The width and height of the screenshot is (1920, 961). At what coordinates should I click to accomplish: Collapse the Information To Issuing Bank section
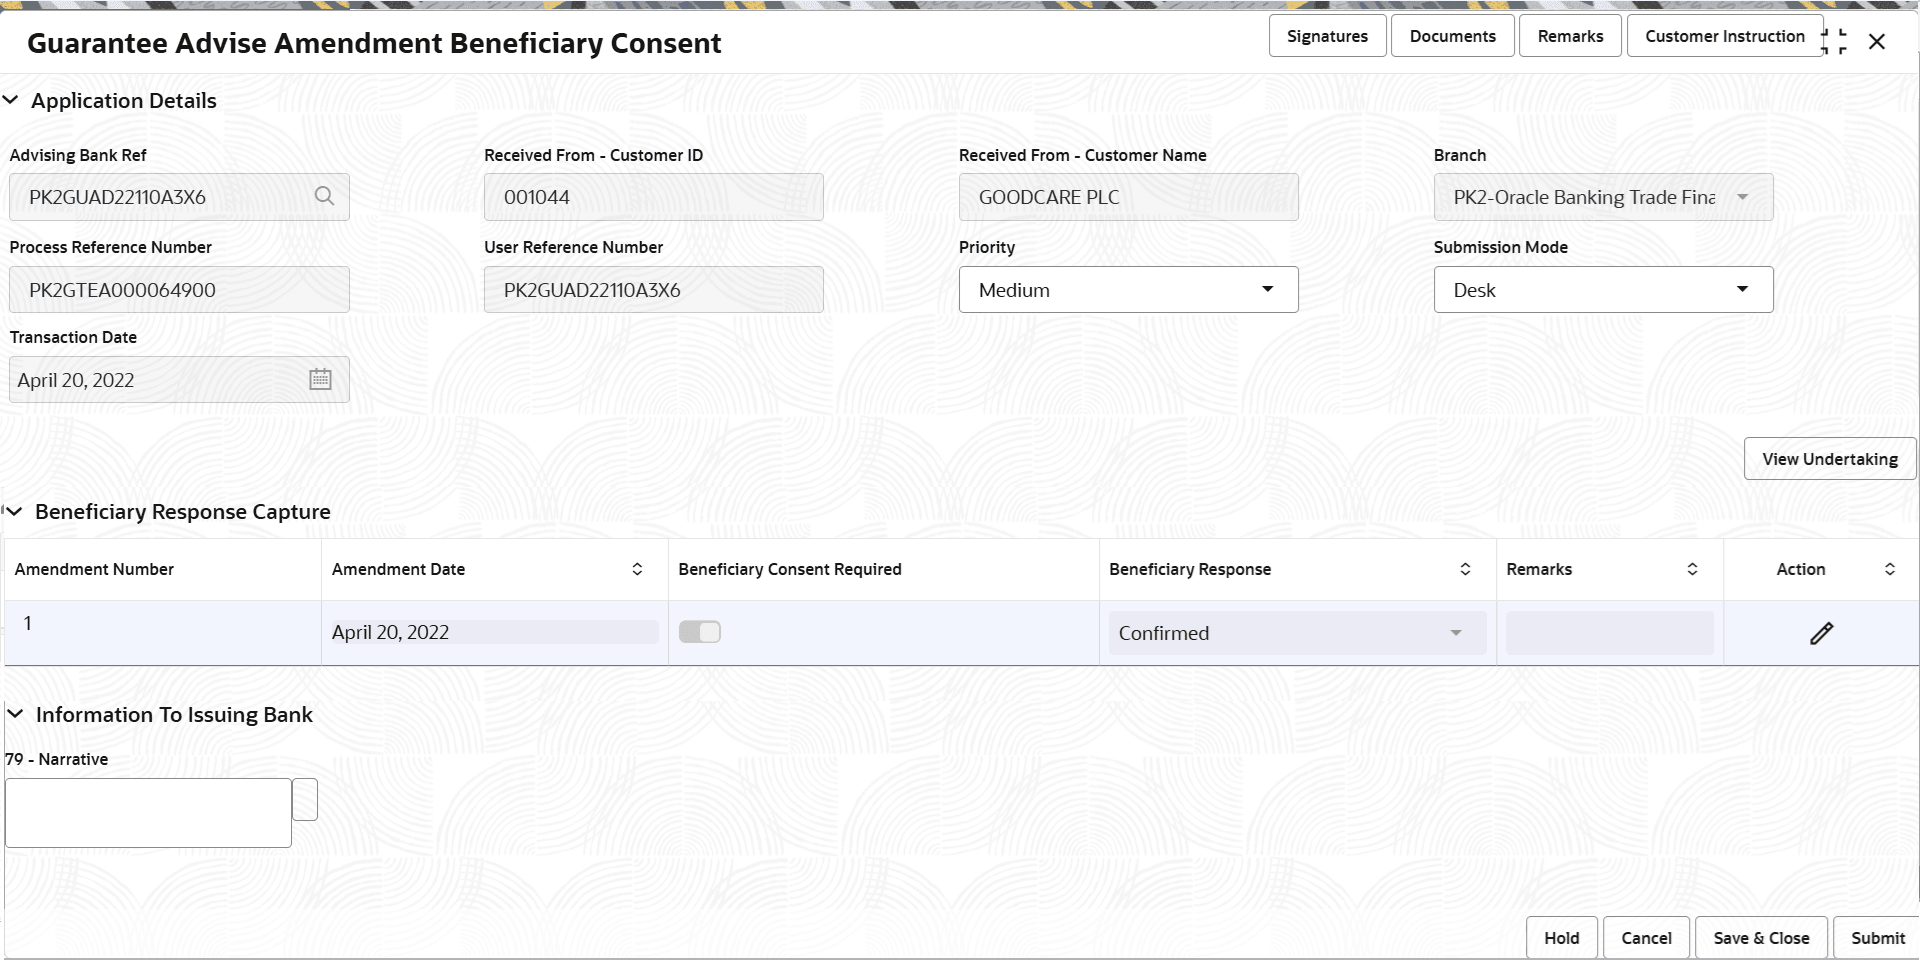15,714
